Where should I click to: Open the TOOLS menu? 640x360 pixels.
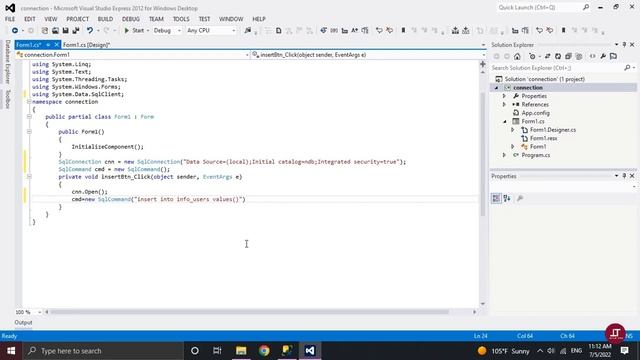point(181,19)
